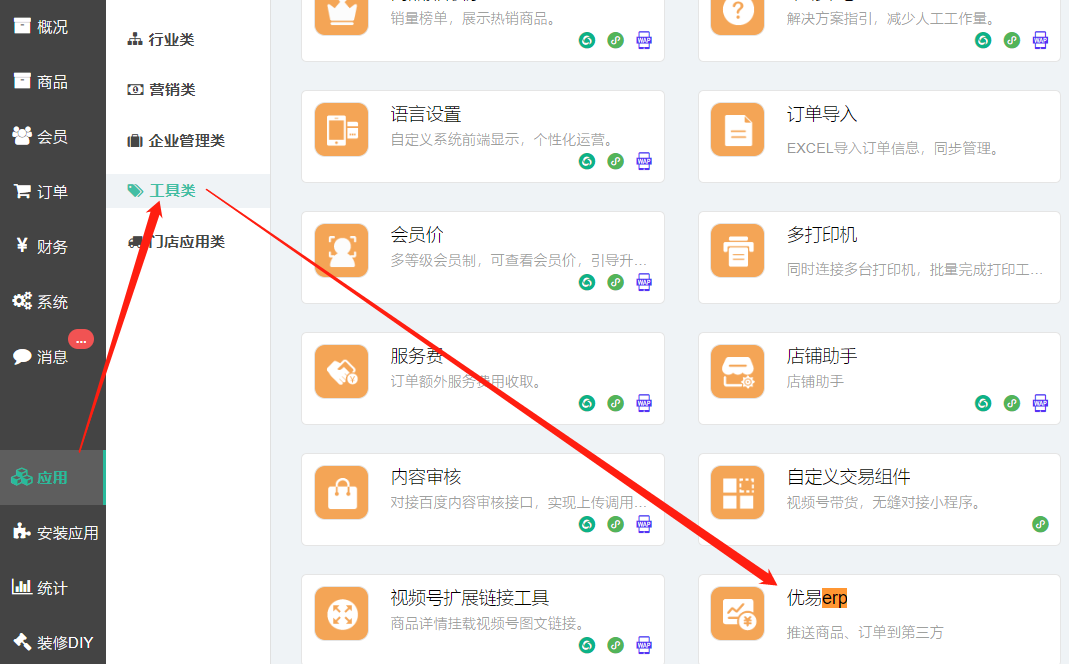Select the 行业类 category
This screenshot has width=1069, height=664.
pyautogui.click(x=161, y=40)
